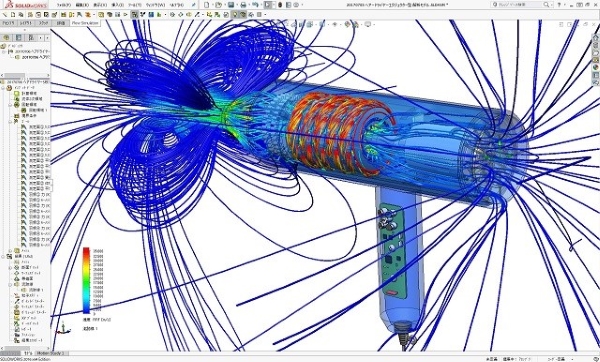
Task: Click the velocity color legend bar
Action: (x=86, y=280)
